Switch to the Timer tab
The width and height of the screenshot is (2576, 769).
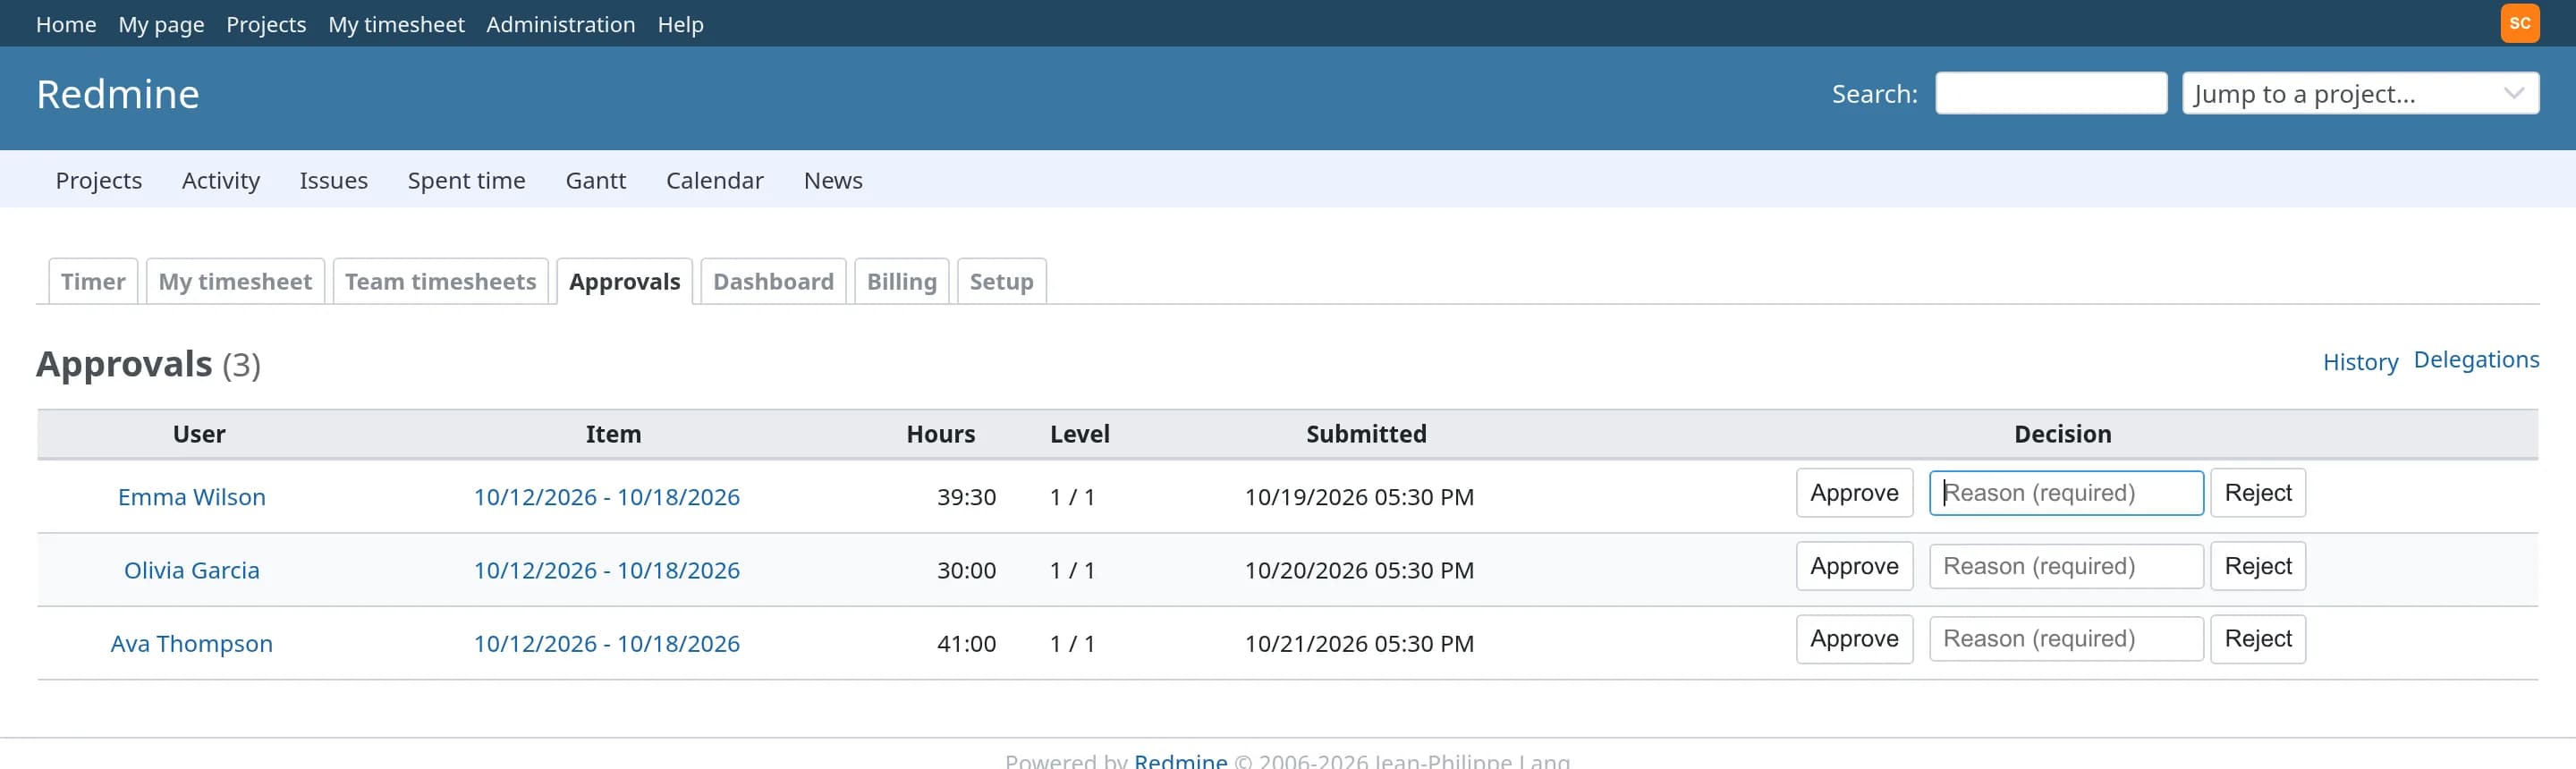point(93,281)
